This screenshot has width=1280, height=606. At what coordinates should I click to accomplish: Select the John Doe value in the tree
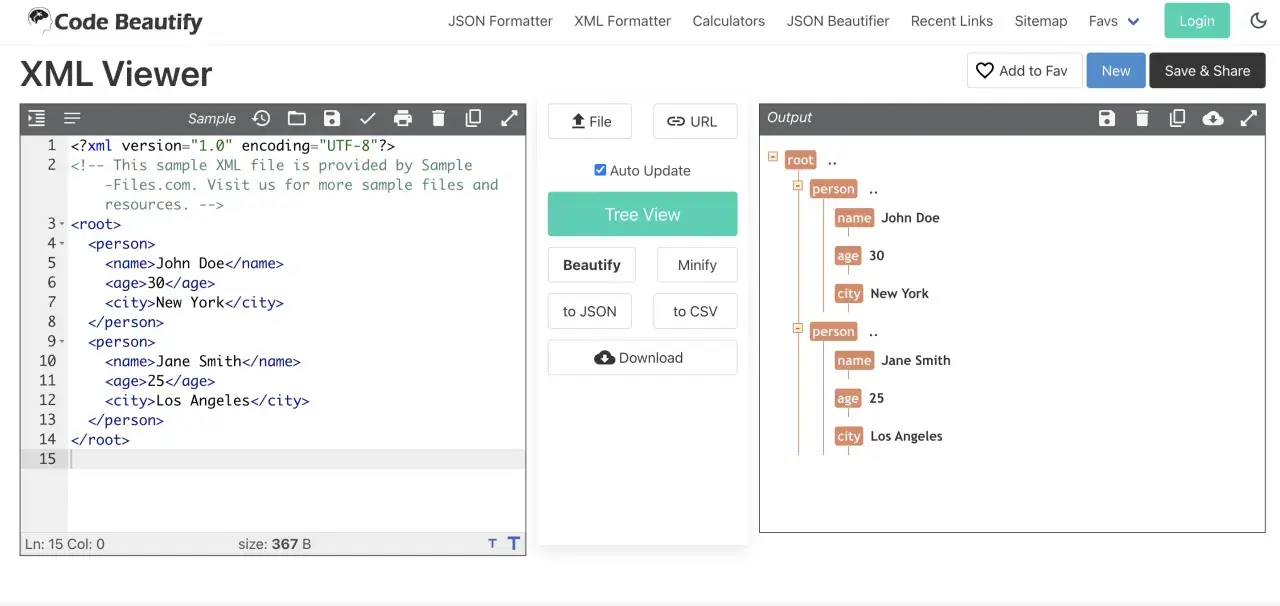pyautogui.click(x=910, y=218)
